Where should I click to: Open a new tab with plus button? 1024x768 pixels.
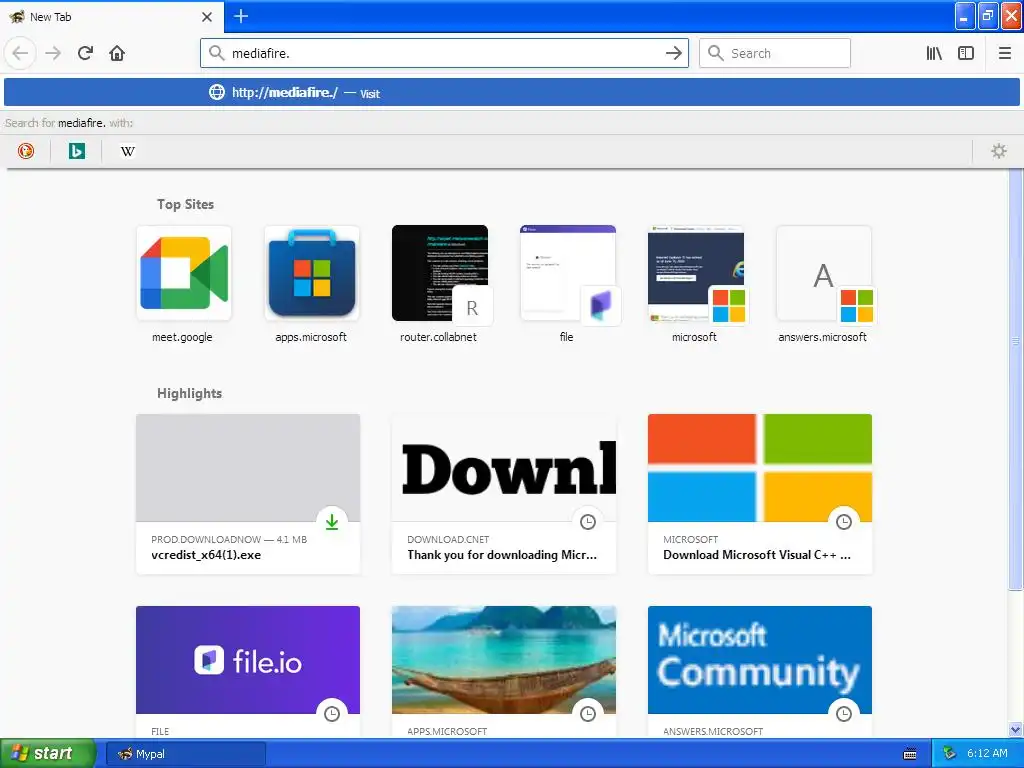pyautogui.click(x=241, y=16)
